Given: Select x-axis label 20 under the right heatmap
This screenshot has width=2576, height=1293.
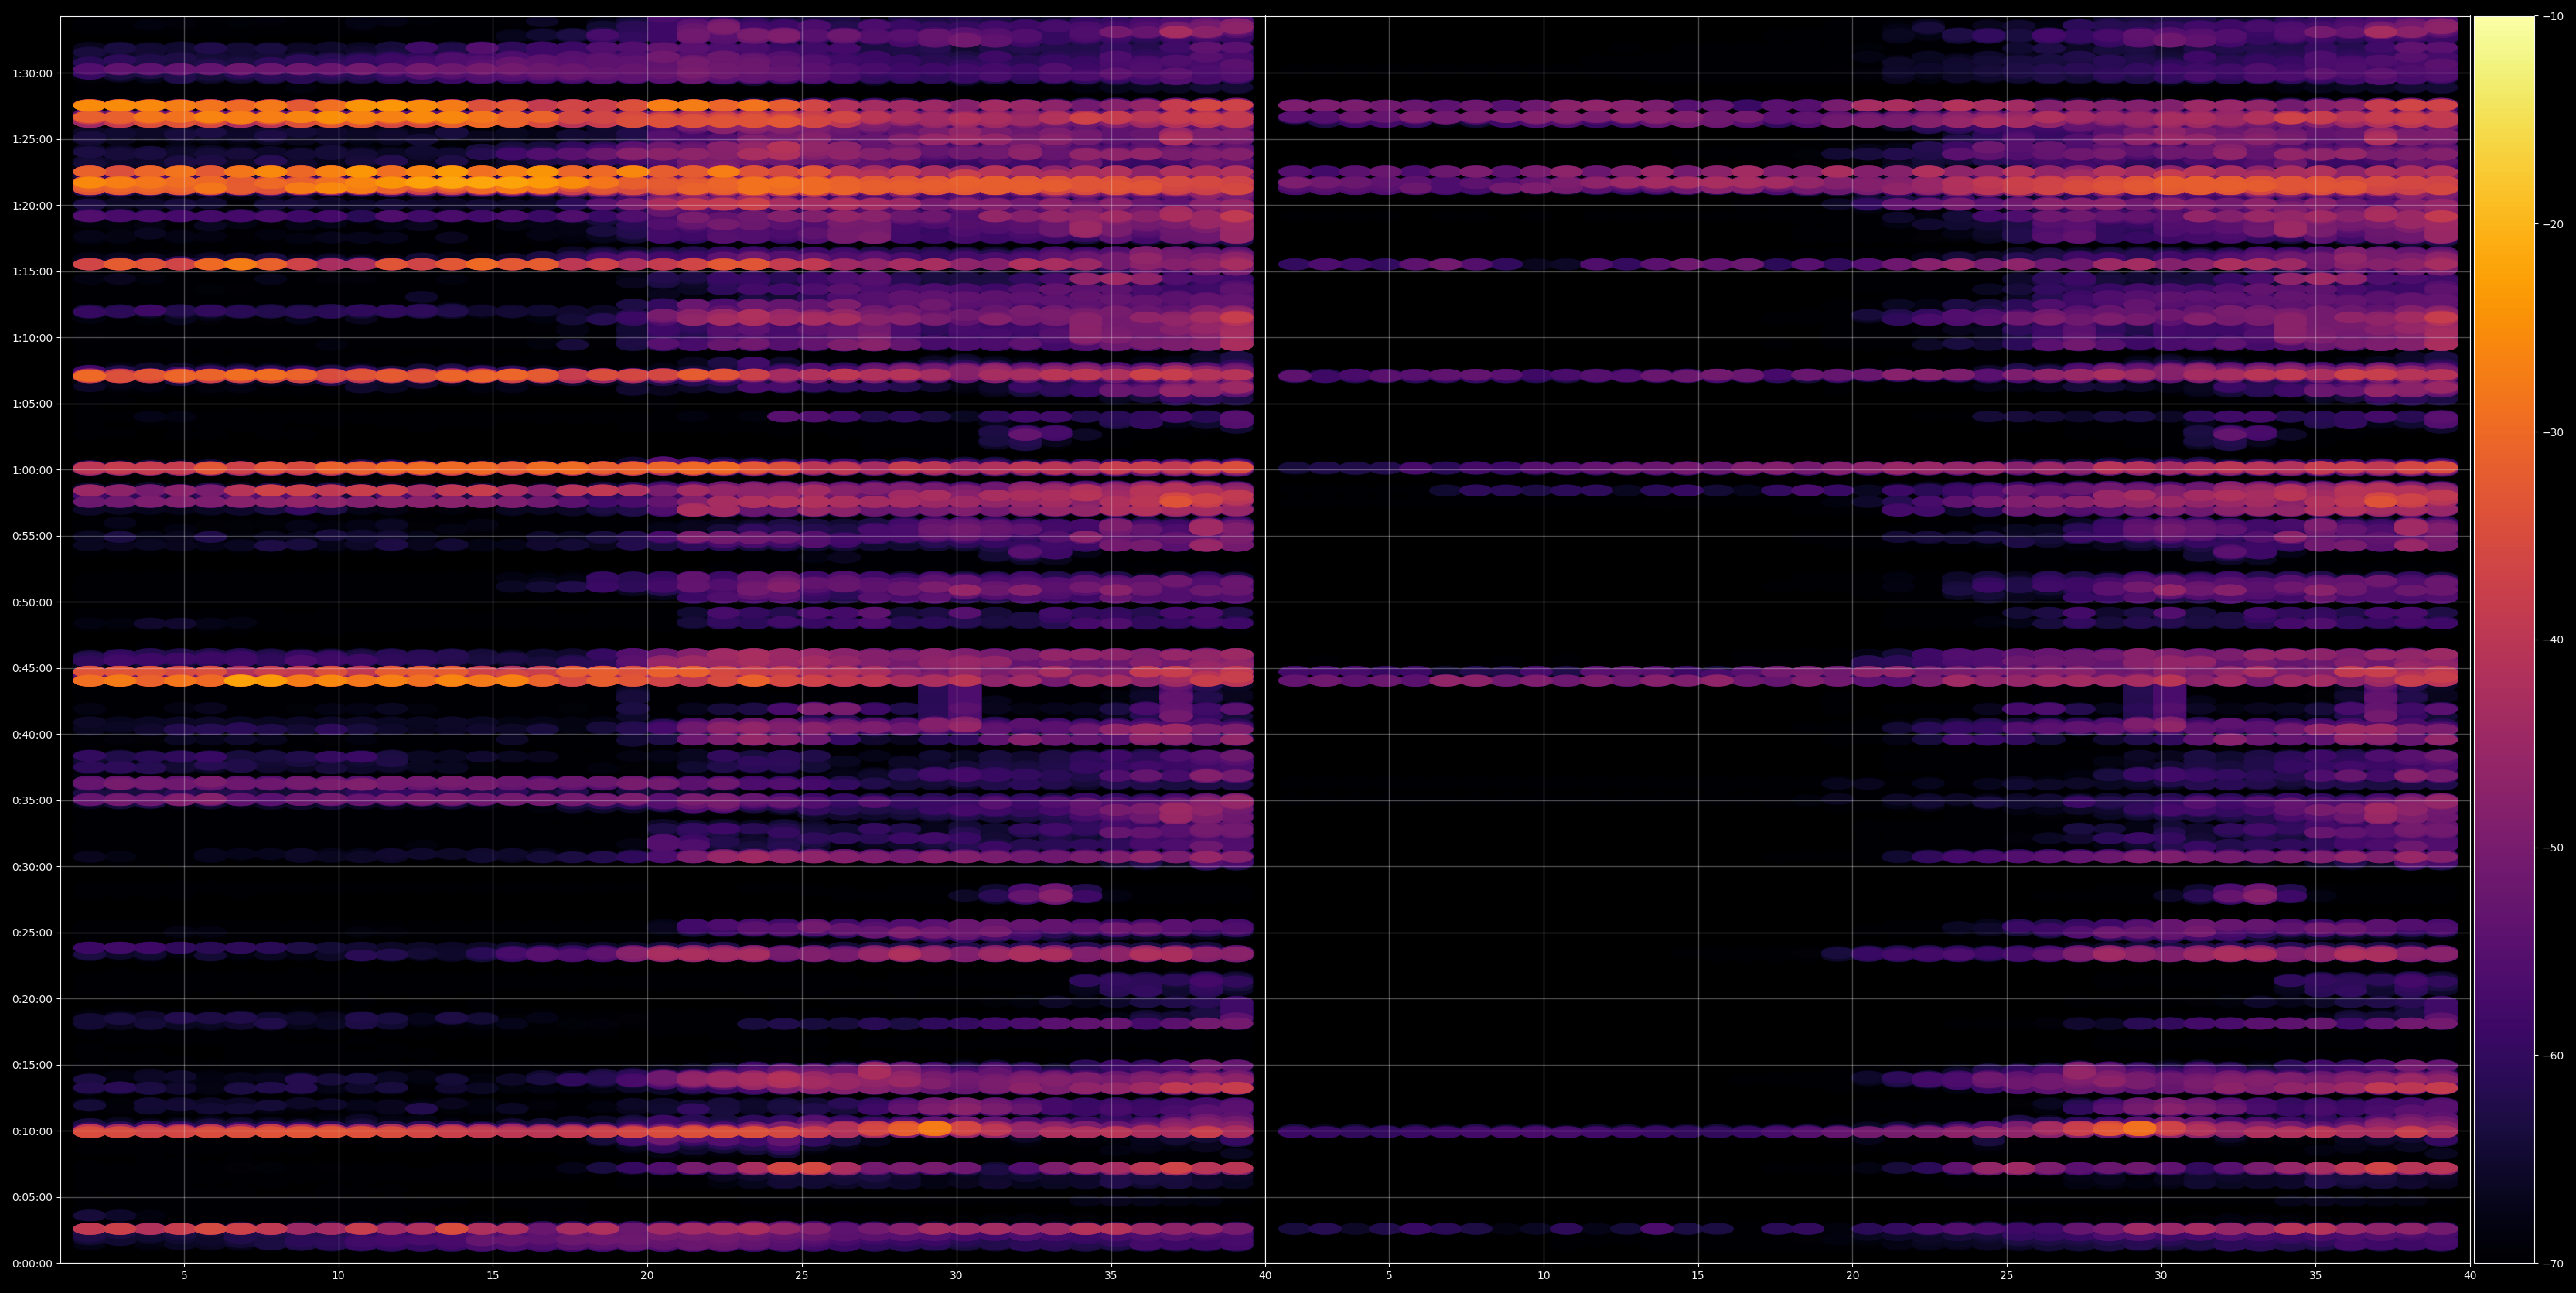Looking at the screenshot, I should point(1852,1276).
